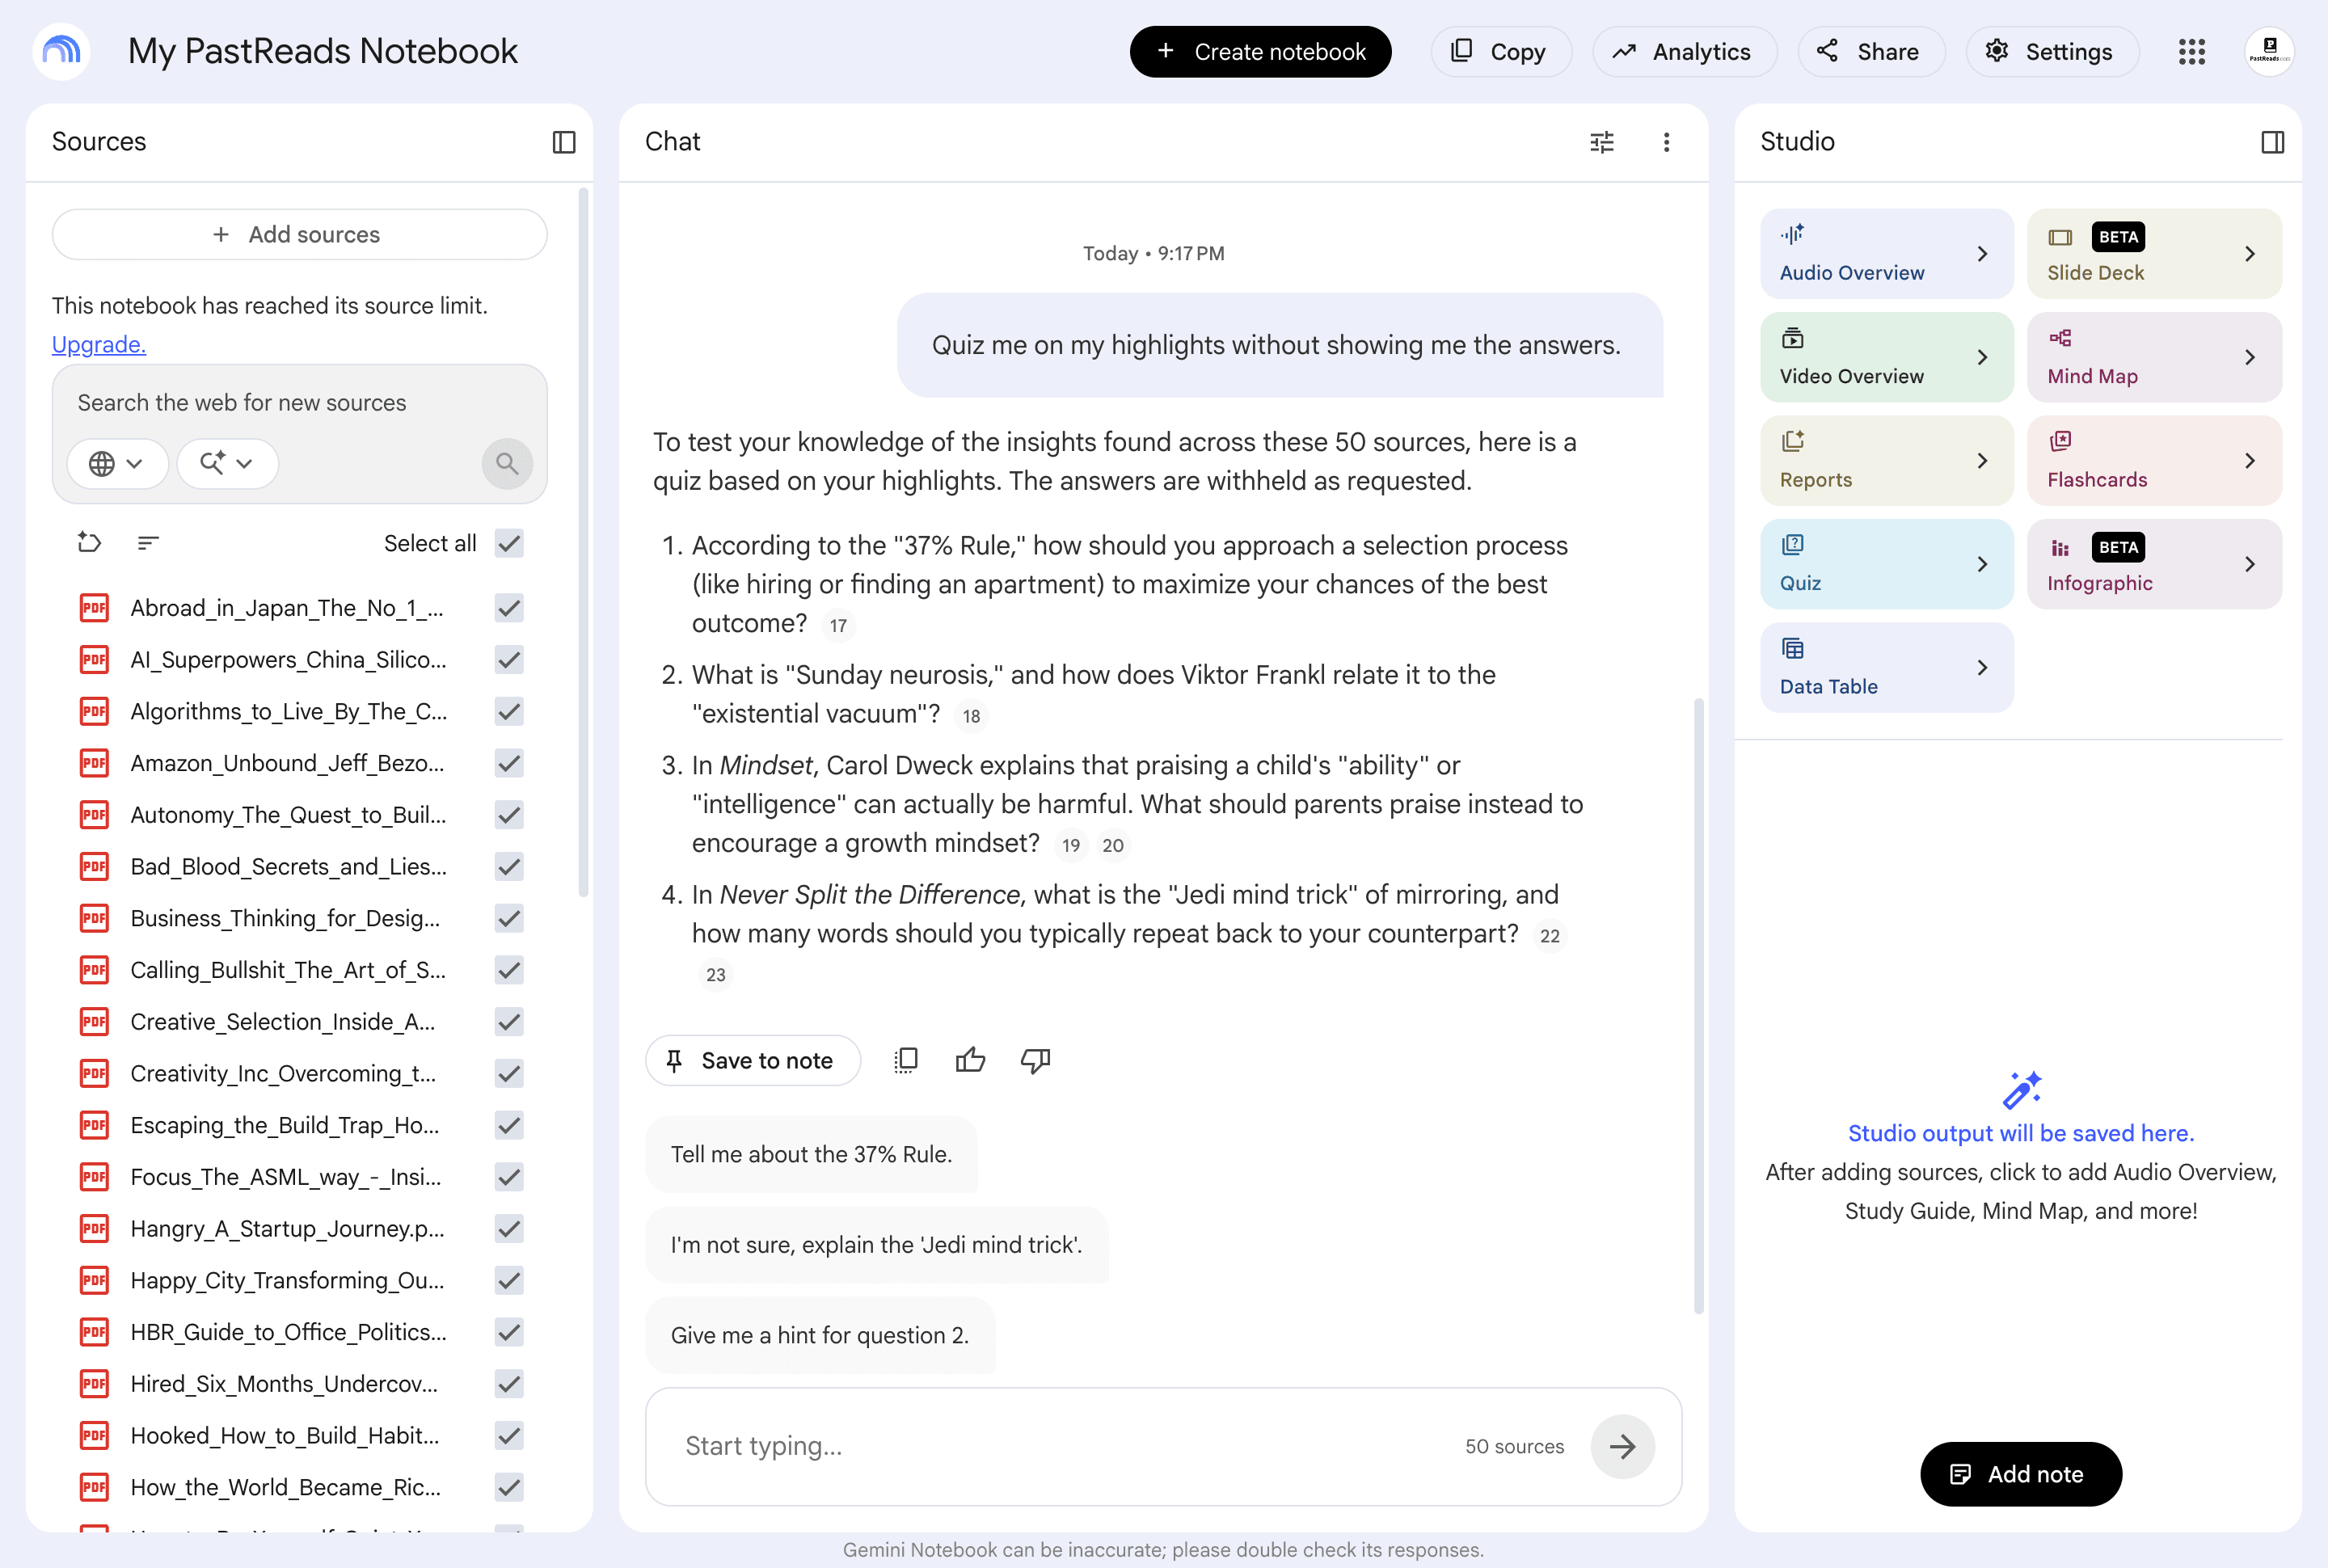Click Flashcards tile icon
The height and width of the screenshot is (1568, 2328).
(2060, 441)
